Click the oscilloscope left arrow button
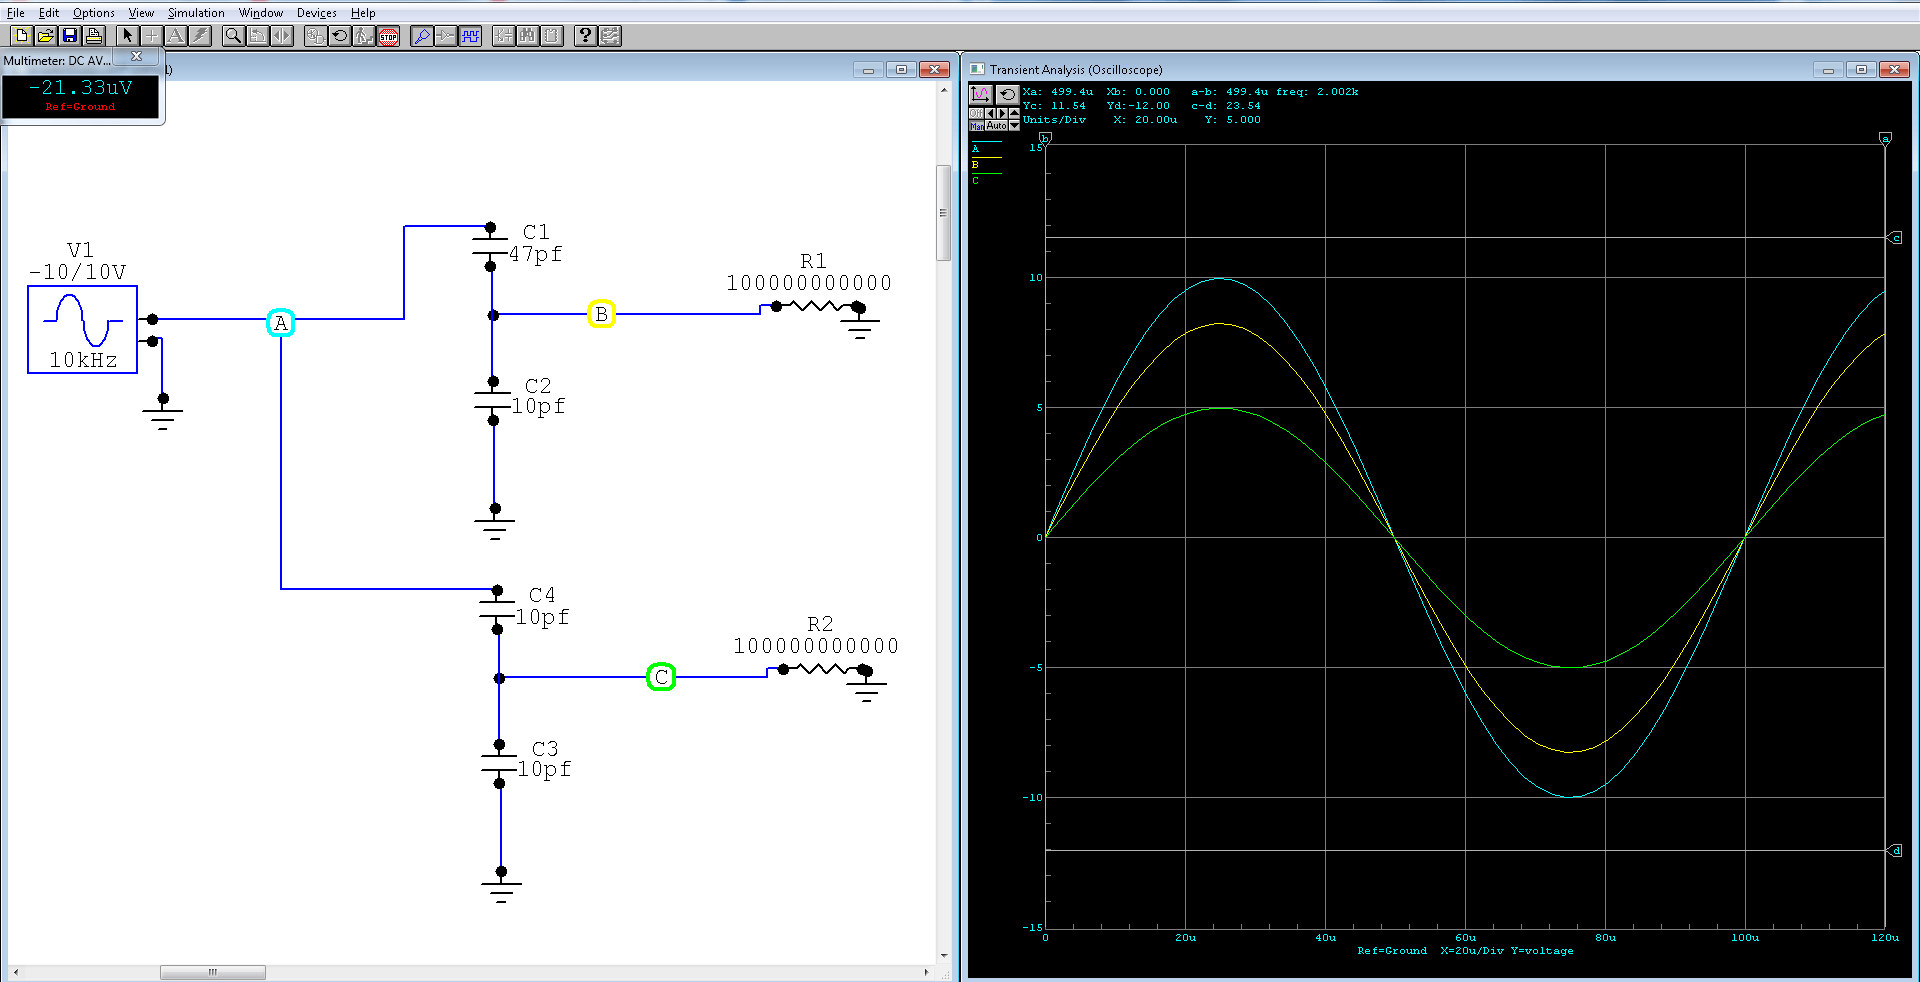Viewport: 1920px width, 982px height. [x=991, y=113]
